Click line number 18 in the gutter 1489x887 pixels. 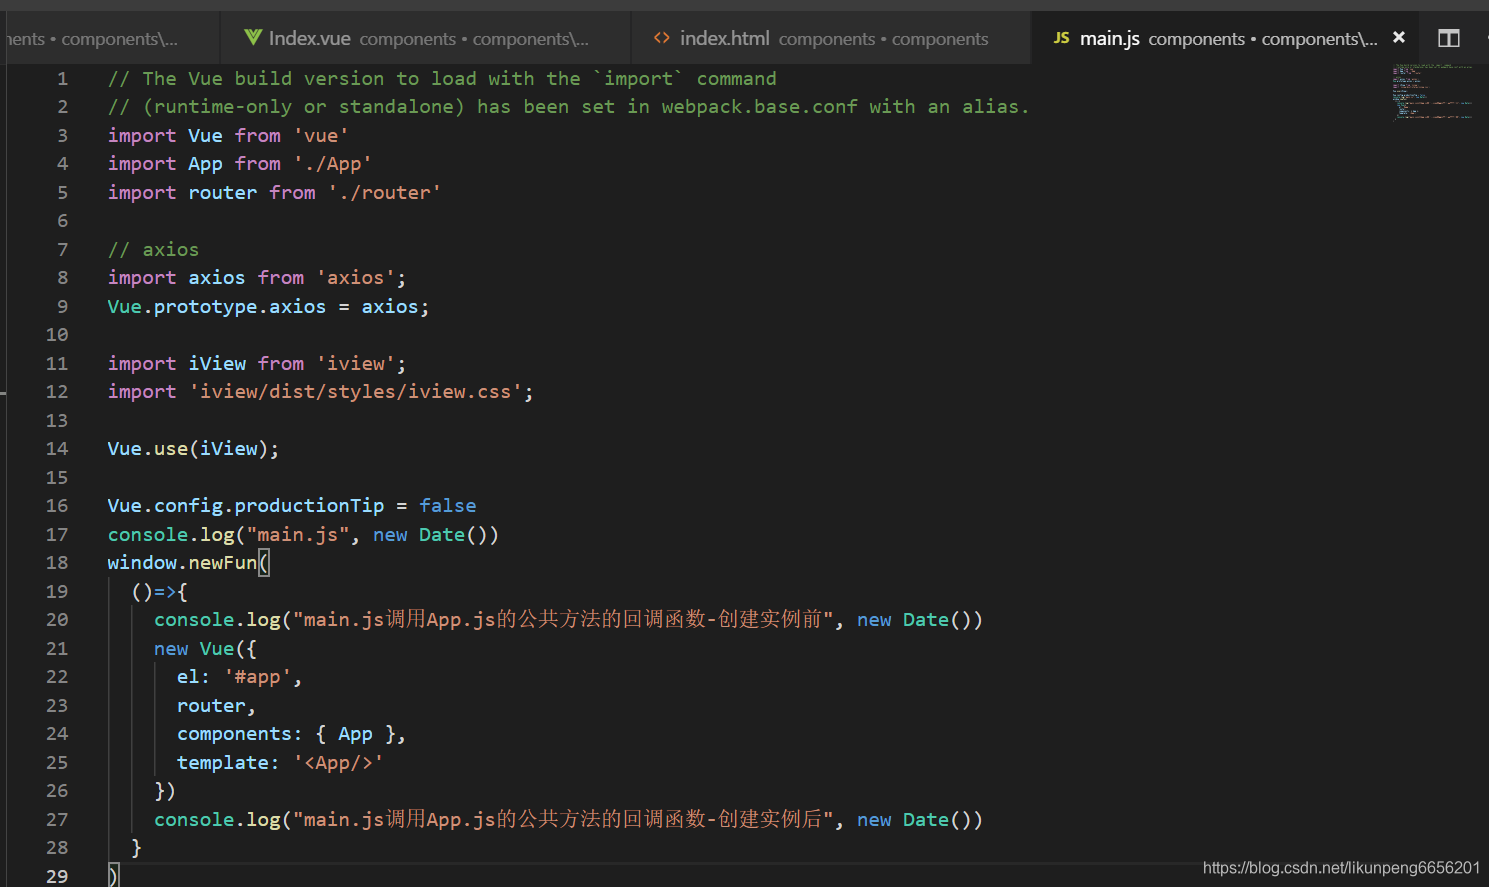tap(57, 563)
